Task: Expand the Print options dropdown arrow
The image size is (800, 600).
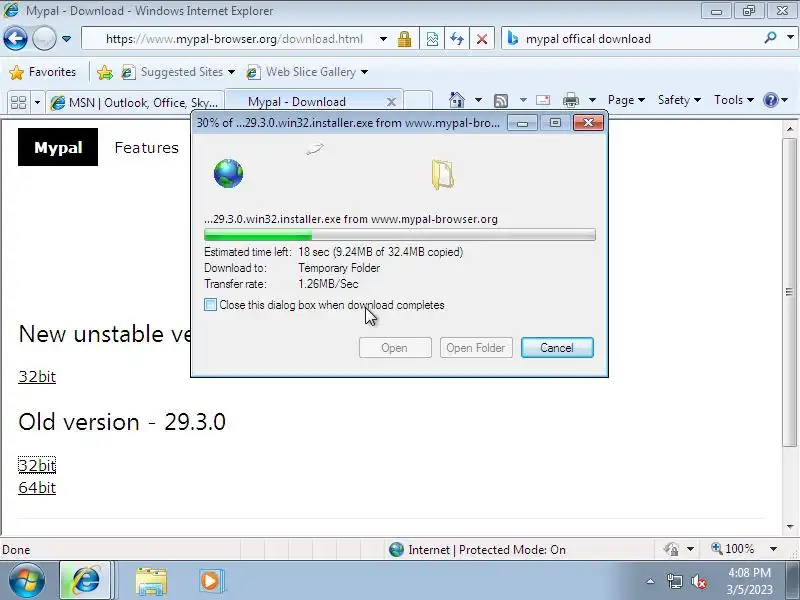Action: point(592,100)
